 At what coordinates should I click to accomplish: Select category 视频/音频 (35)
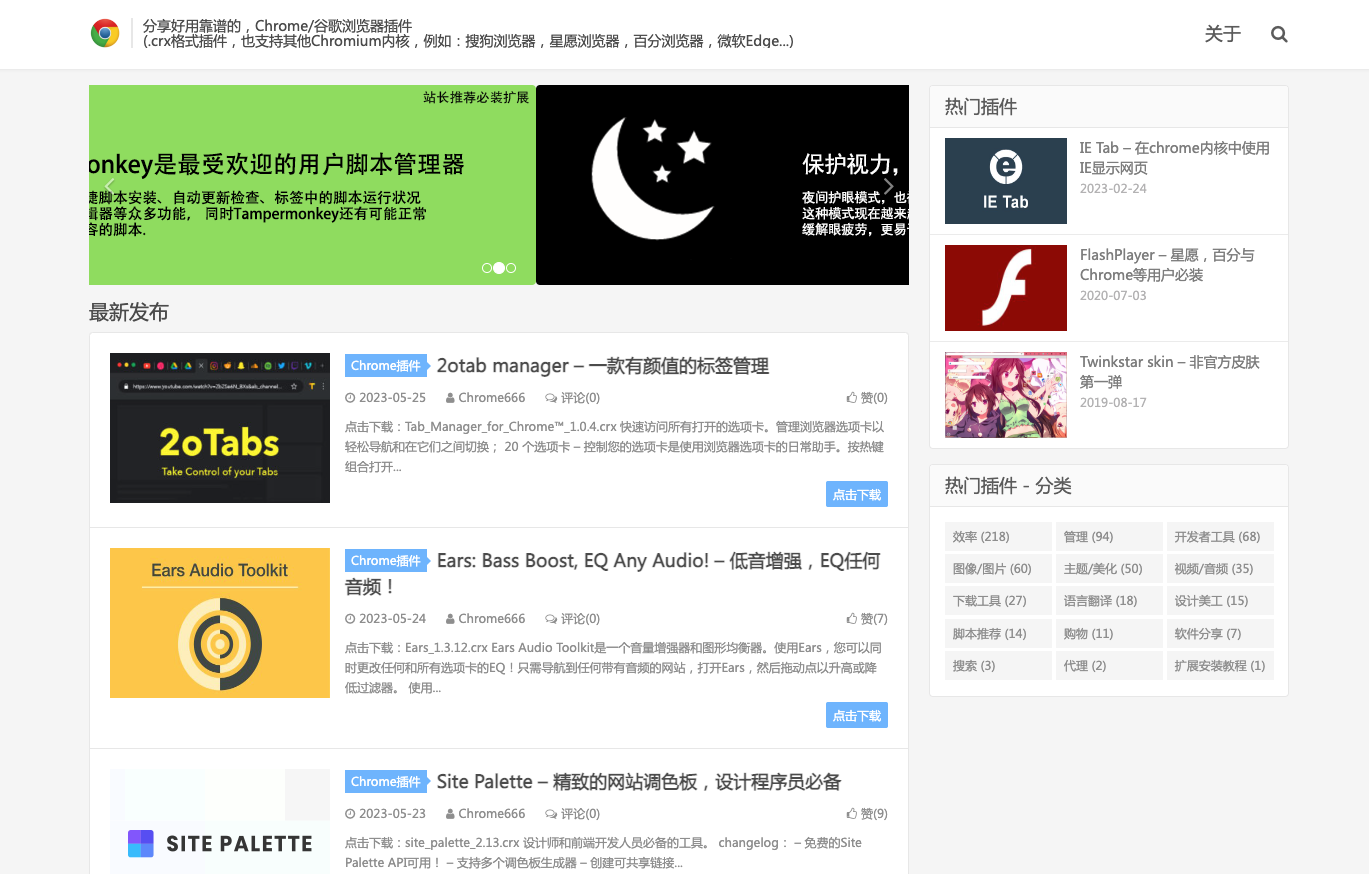point(1220,569)
